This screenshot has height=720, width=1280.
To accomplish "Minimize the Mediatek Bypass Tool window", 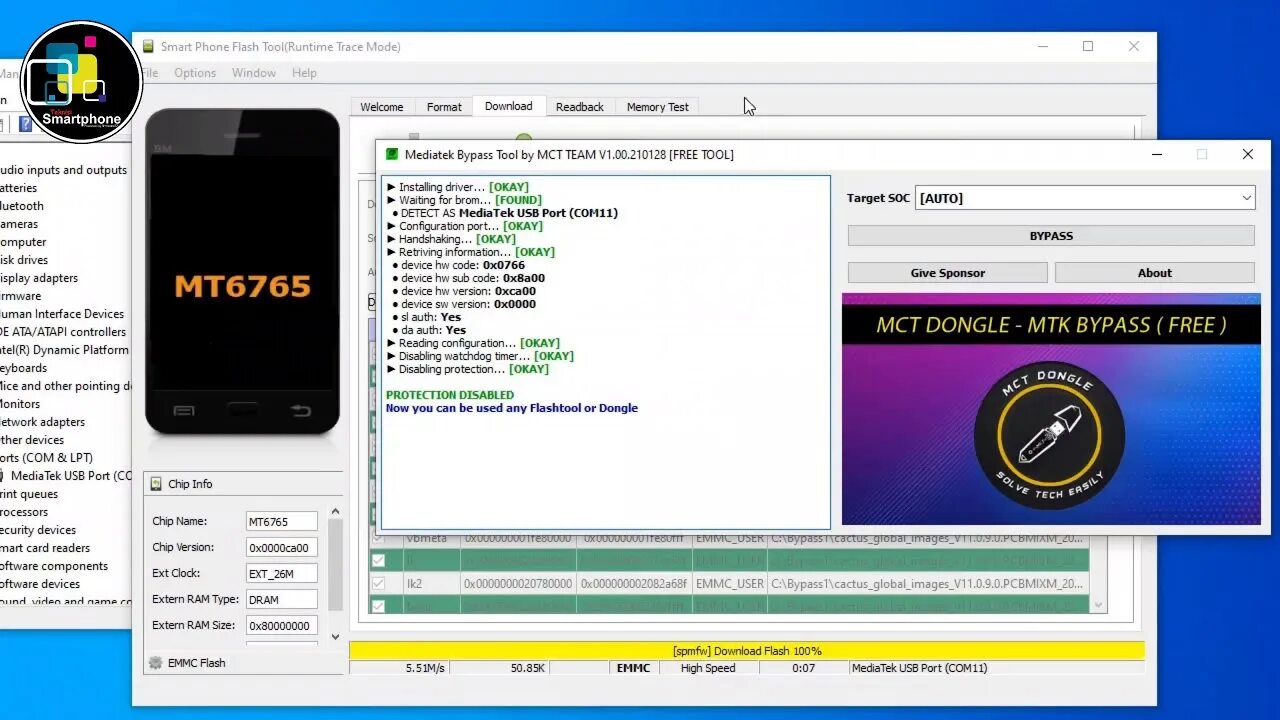I will (1157, 154).
